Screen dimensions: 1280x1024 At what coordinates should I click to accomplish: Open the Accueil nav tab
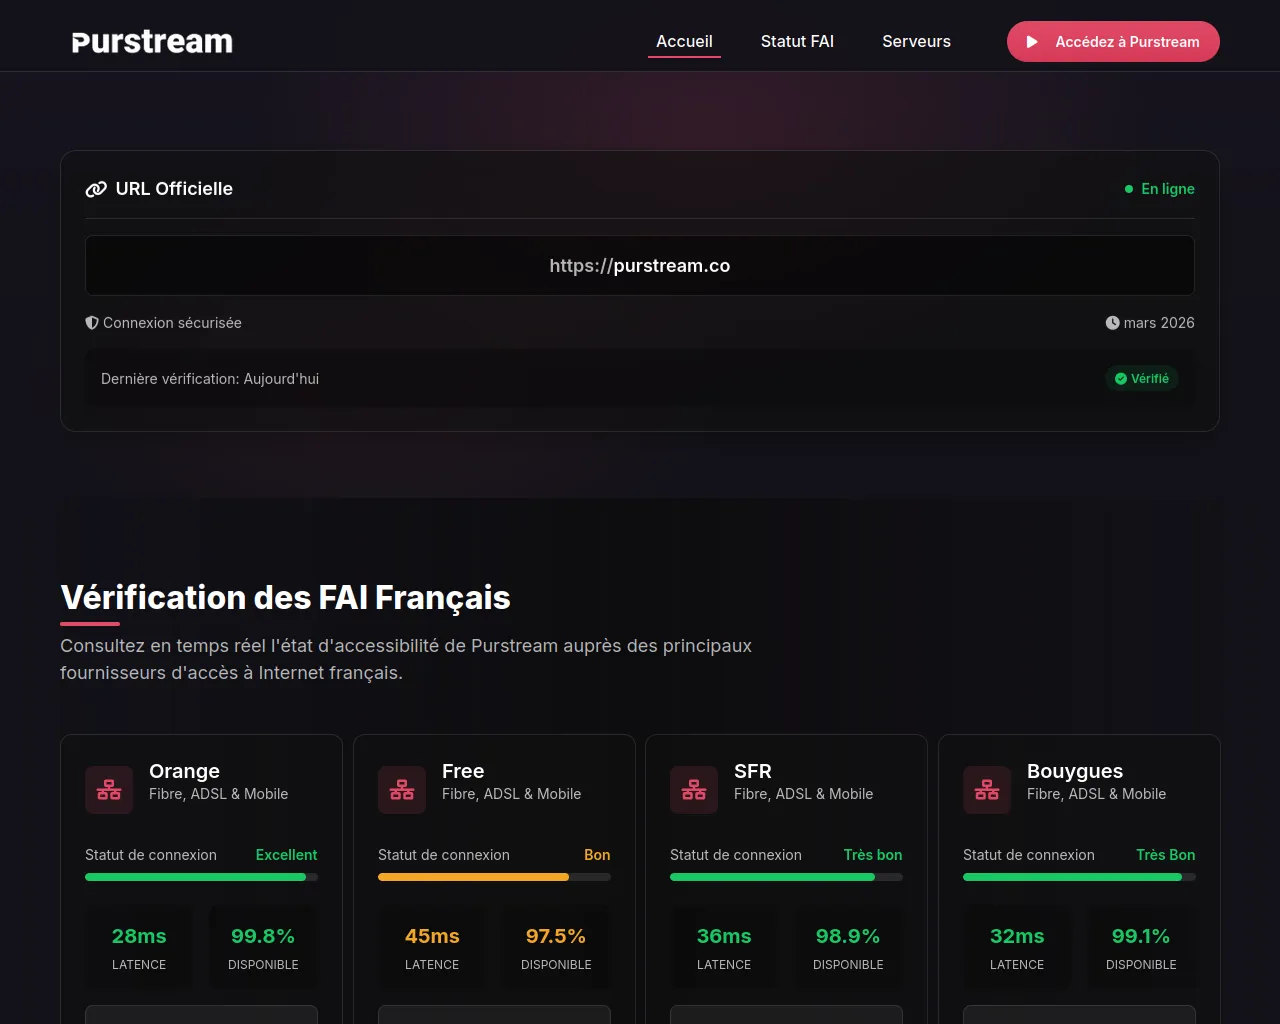[x=684, y=42]
